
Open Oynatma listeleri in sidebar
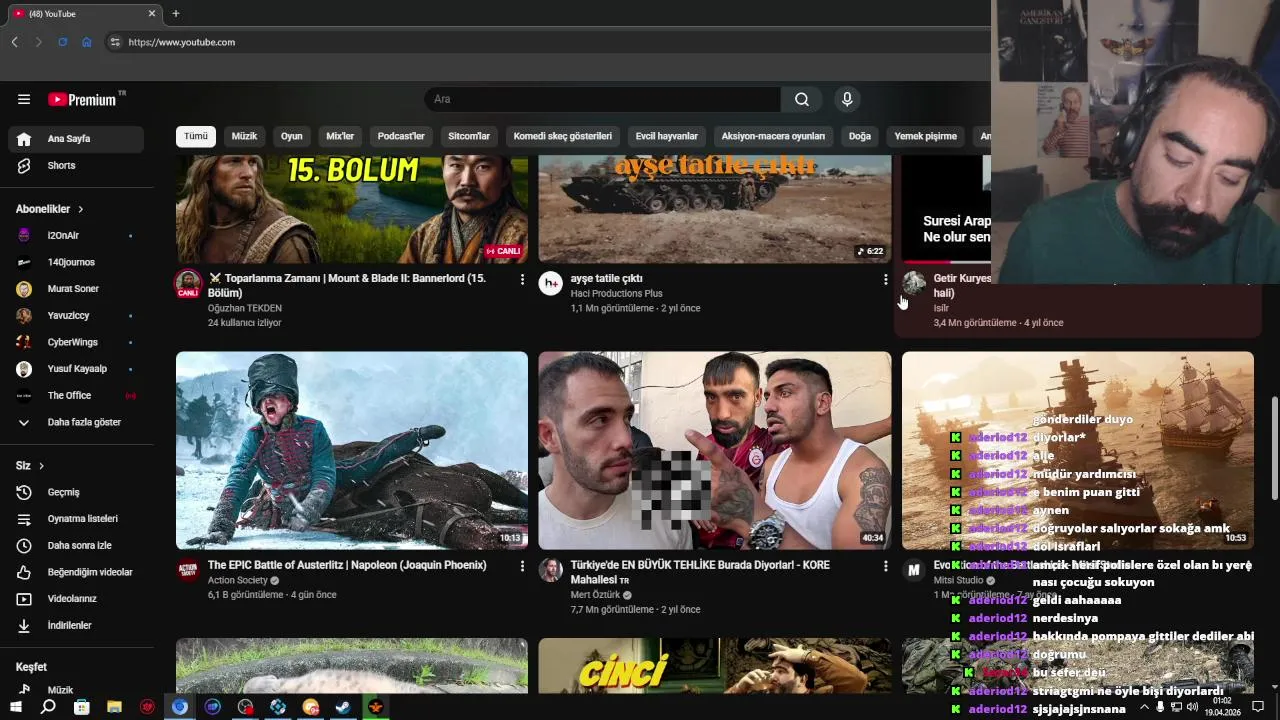coord(76,519)
